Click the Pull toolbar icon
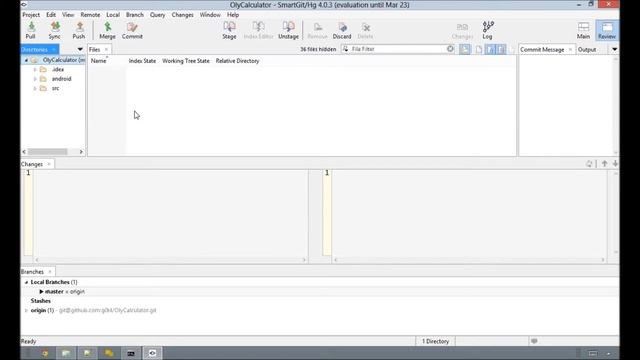This screenshot has height=360, width=640. [x=31, y=30]
